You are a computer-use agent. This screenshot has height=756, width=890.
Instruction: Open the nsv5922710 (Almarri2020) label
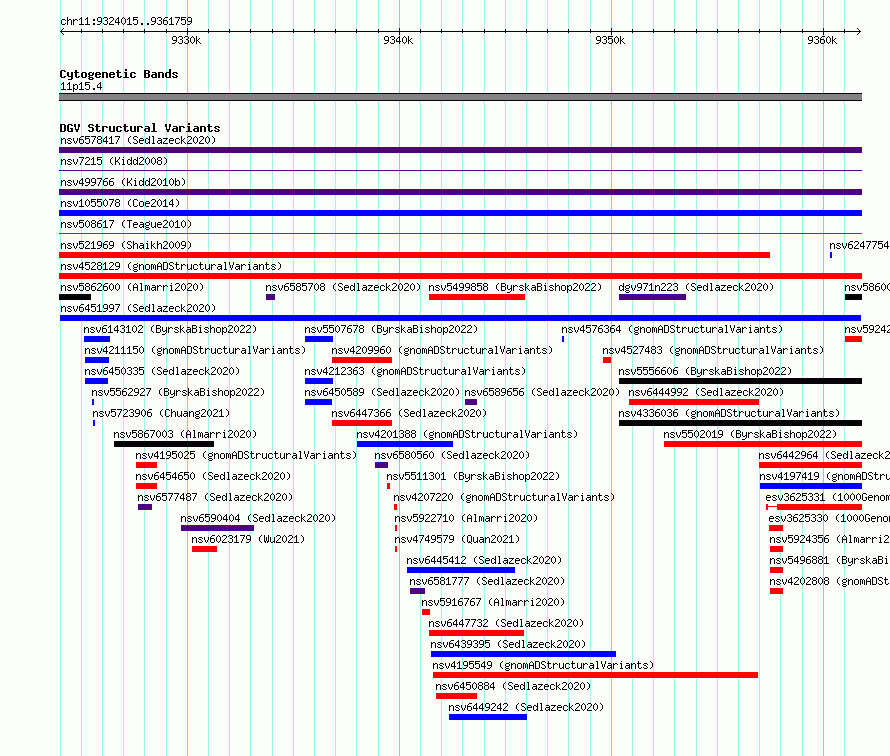point(466,518)
